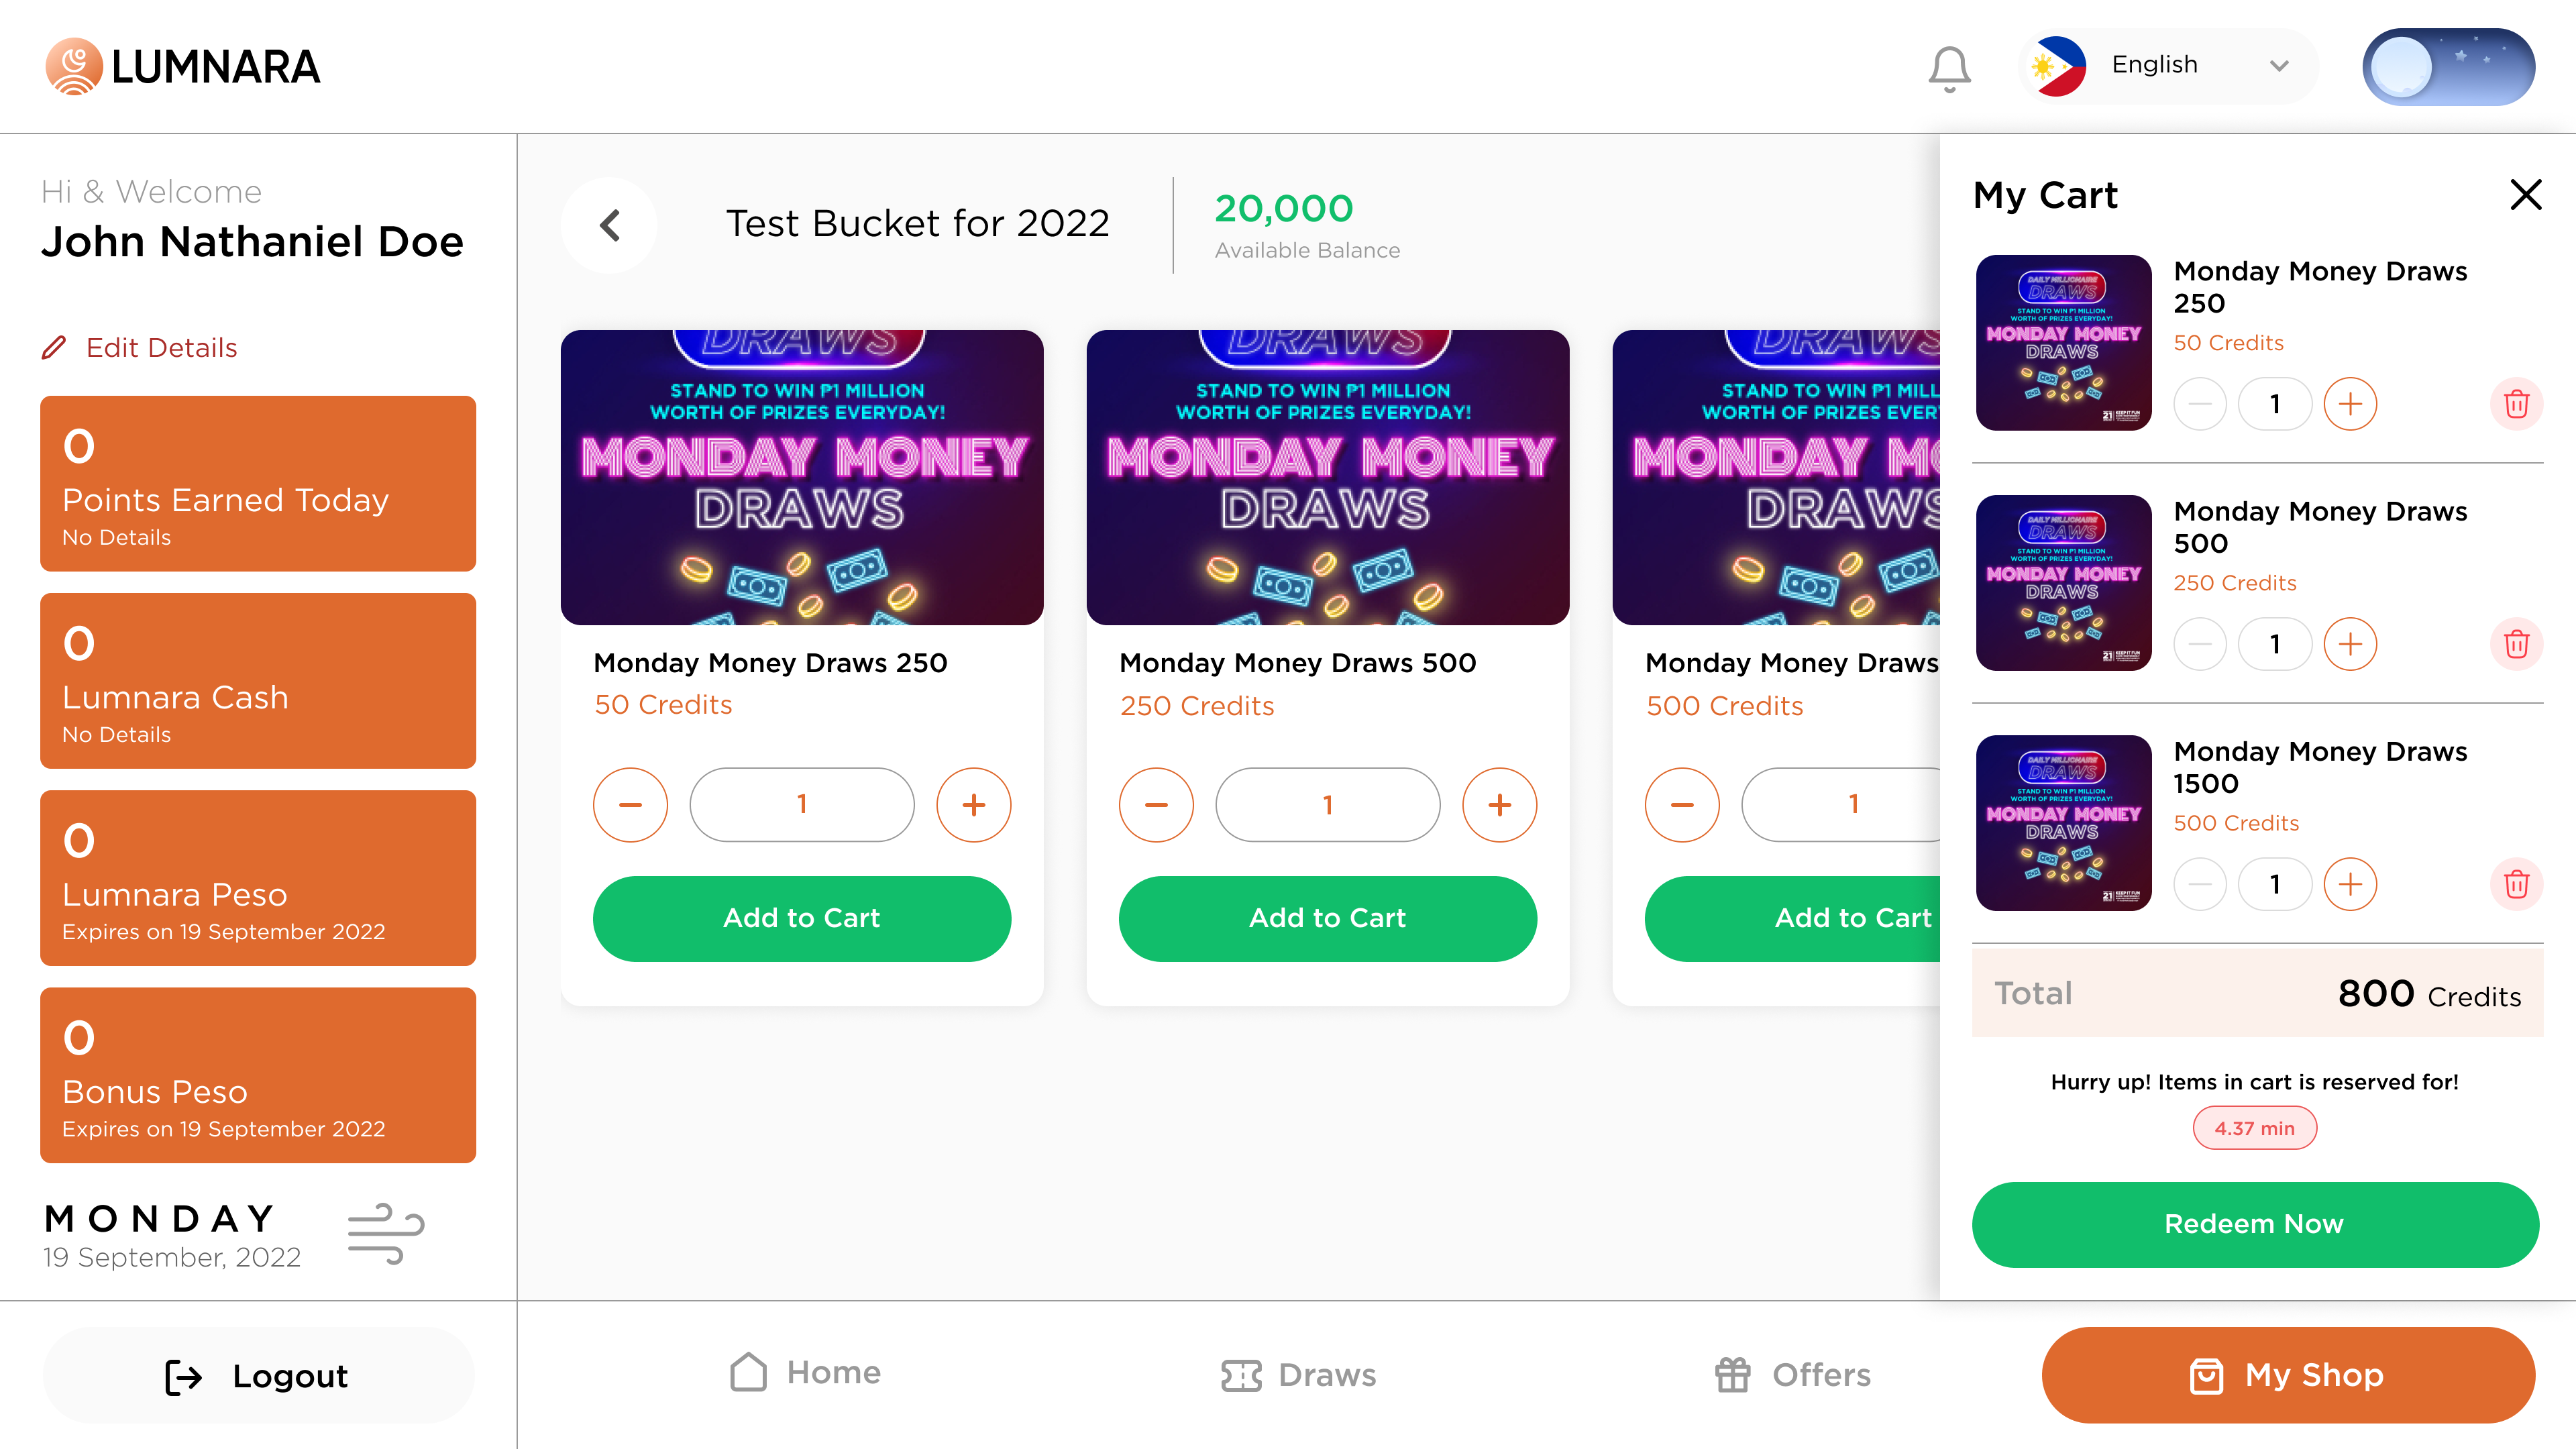Delete Monday Money Draws 250 using trash icon
The width and height of the screenshot is (2576, 1449).
[2517, 404]
